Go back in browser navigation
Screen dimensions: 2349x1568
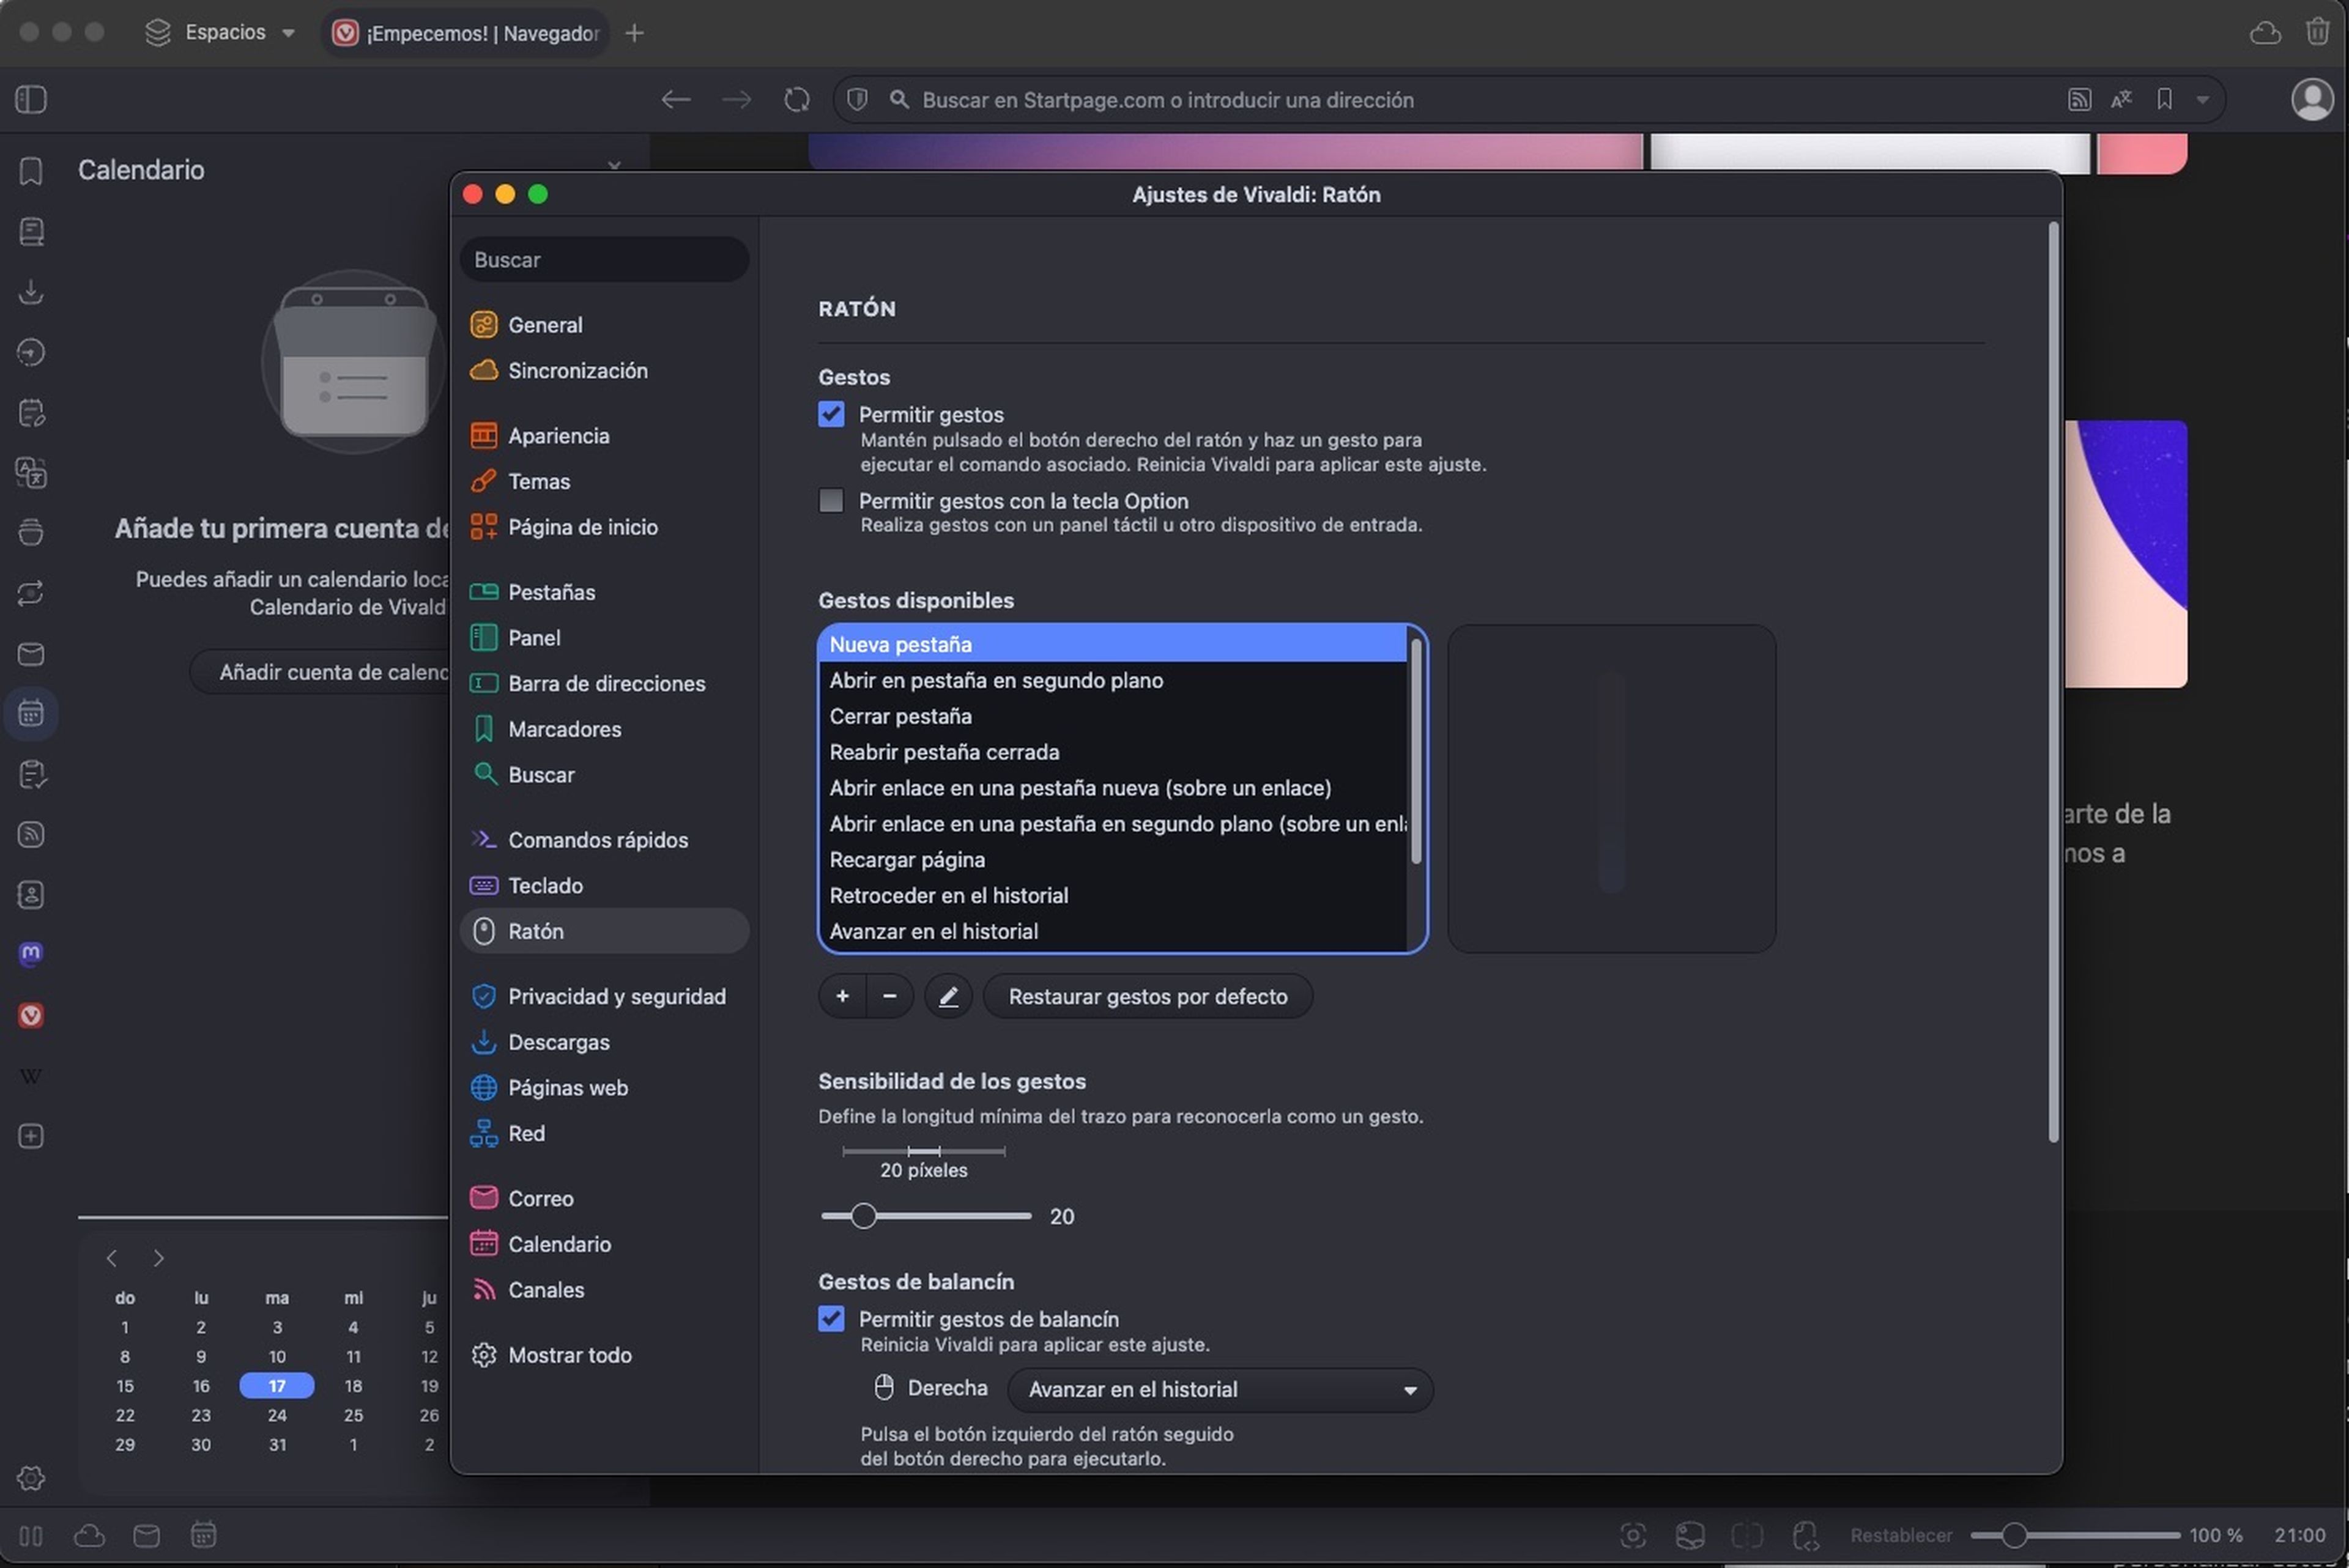coord(676,100)
